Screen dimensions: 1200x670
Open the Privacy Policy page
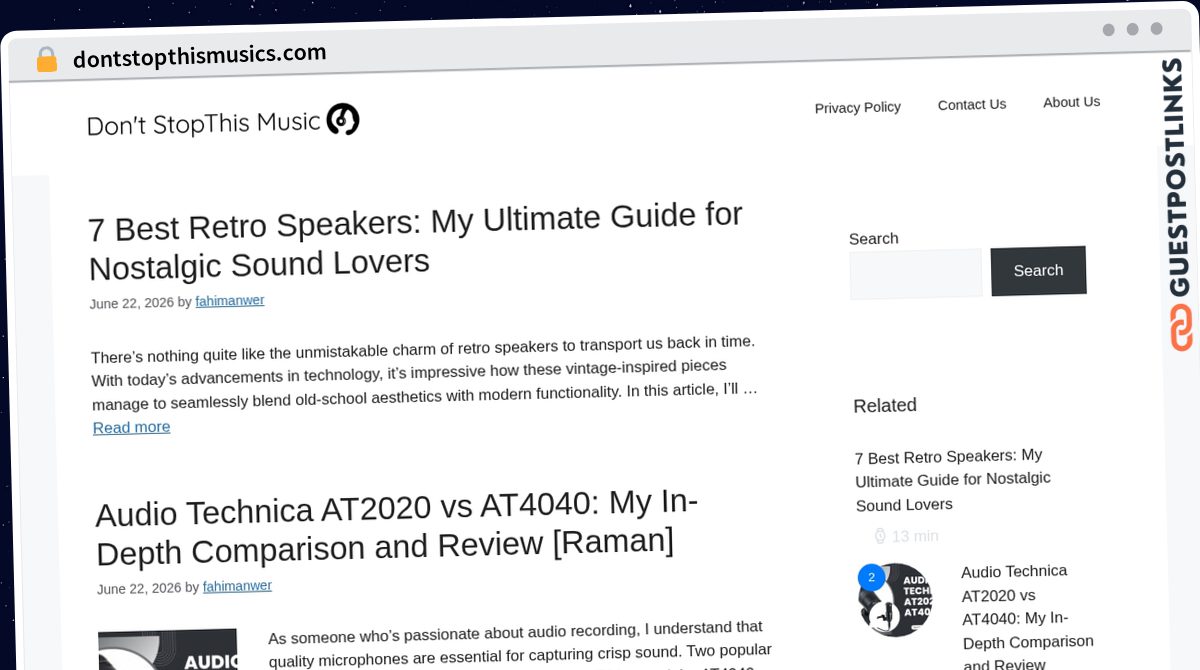(x=858, y=107)
